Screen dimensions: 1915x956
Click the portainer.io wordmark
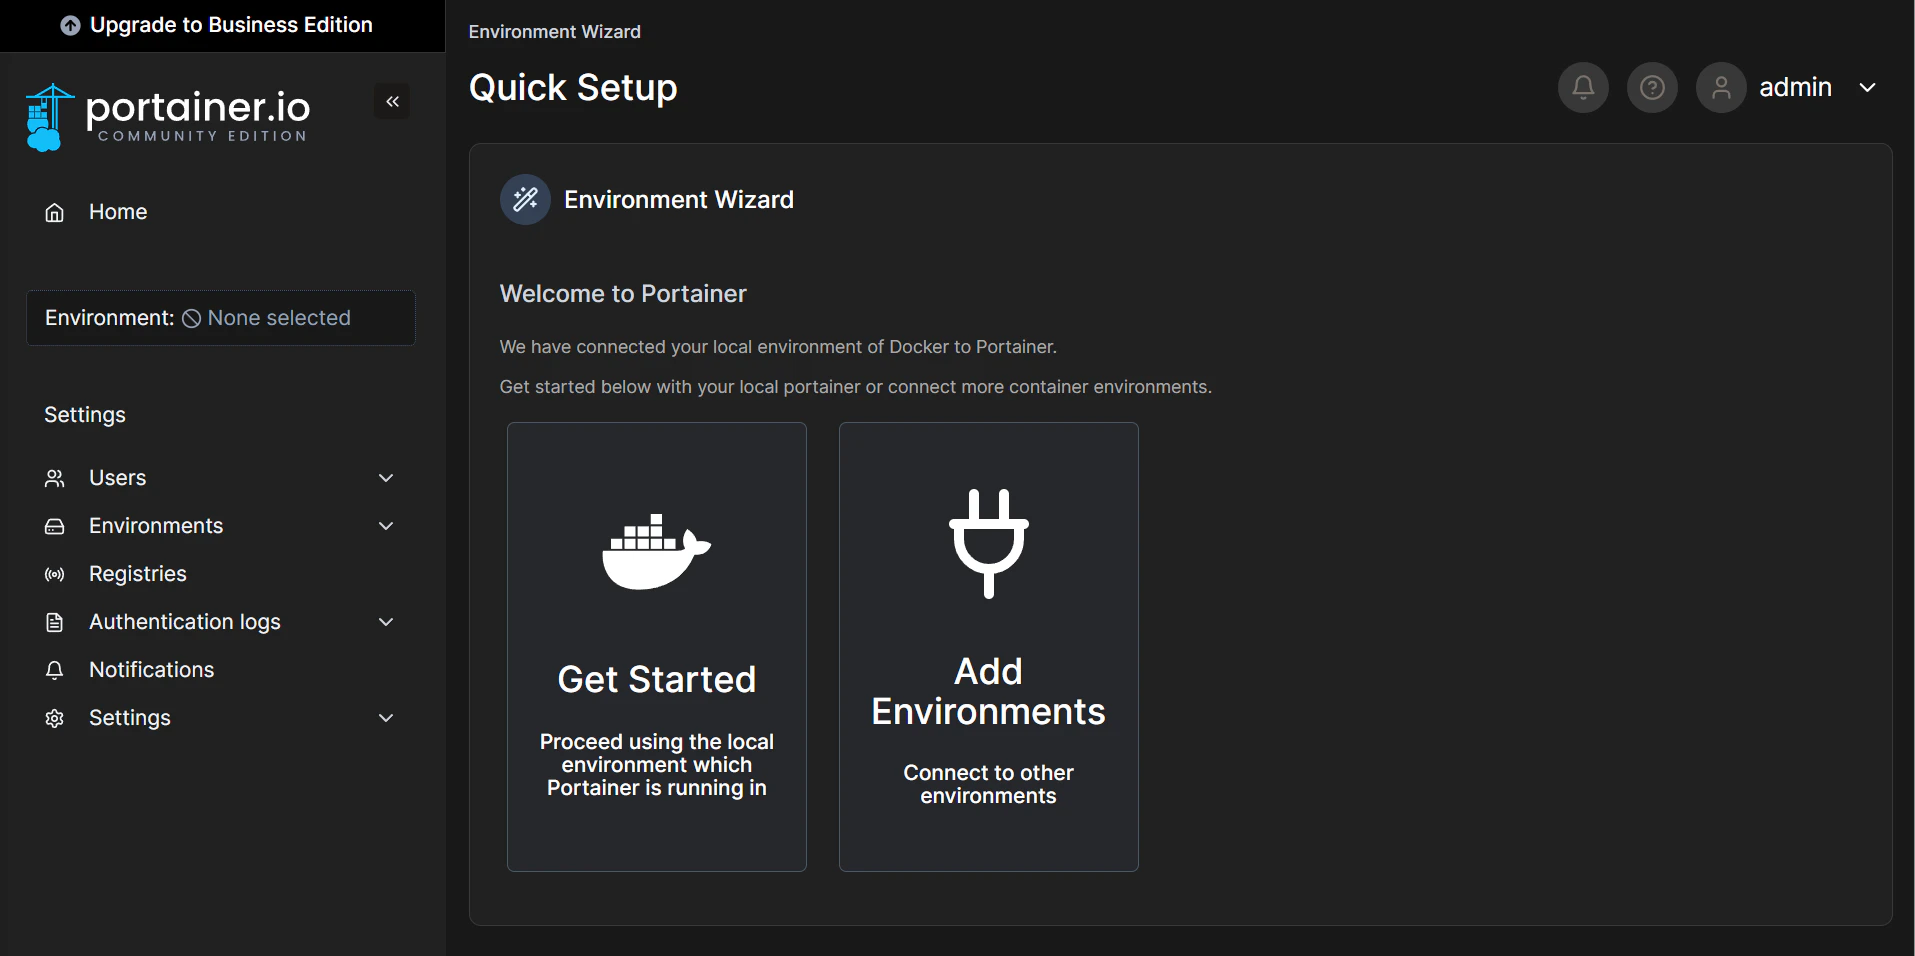[198, 106]
